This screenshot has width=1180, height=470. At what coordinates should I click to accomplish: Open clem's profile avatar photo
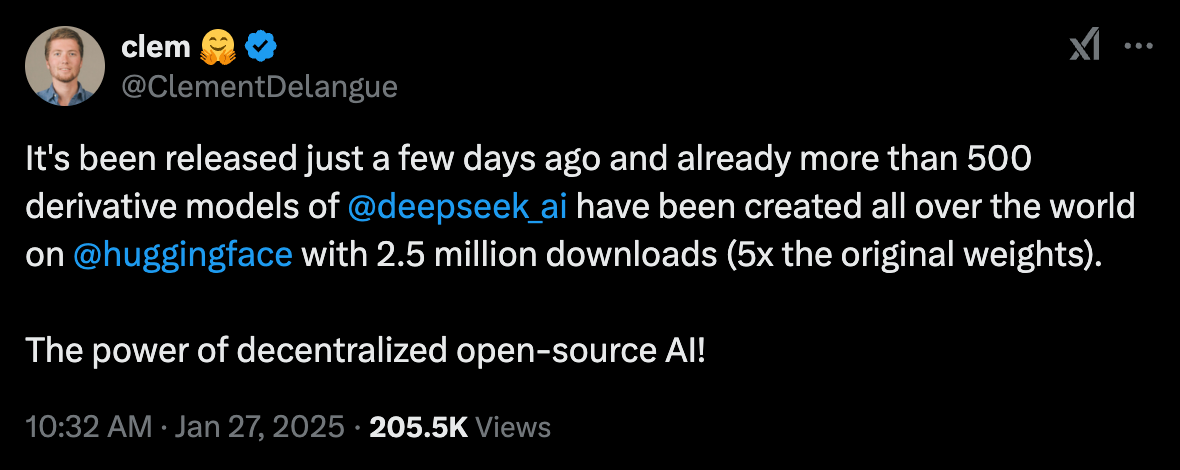tap(65, 66)
